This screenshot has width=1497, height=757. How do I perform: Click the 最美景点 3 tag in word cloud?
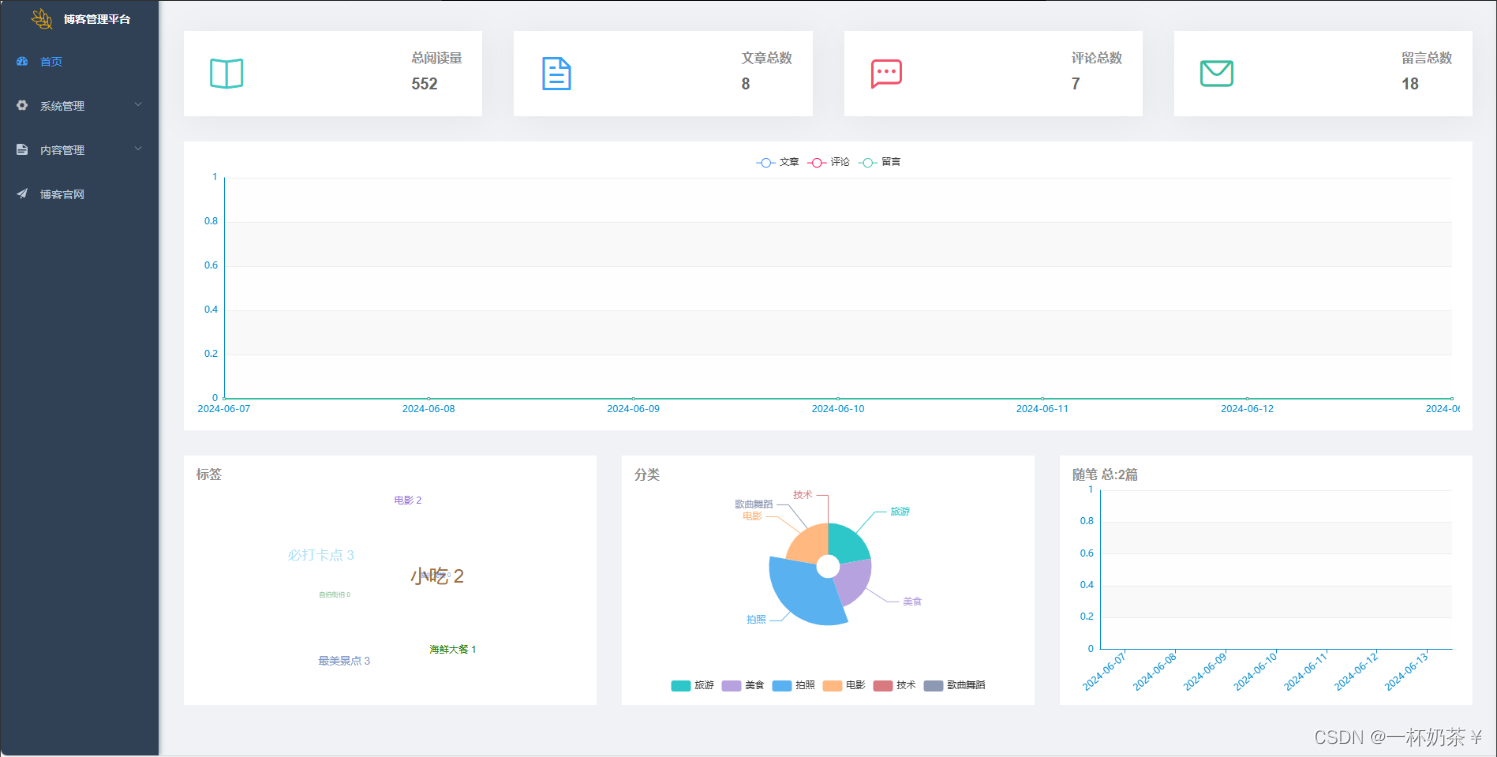(344, 661)
